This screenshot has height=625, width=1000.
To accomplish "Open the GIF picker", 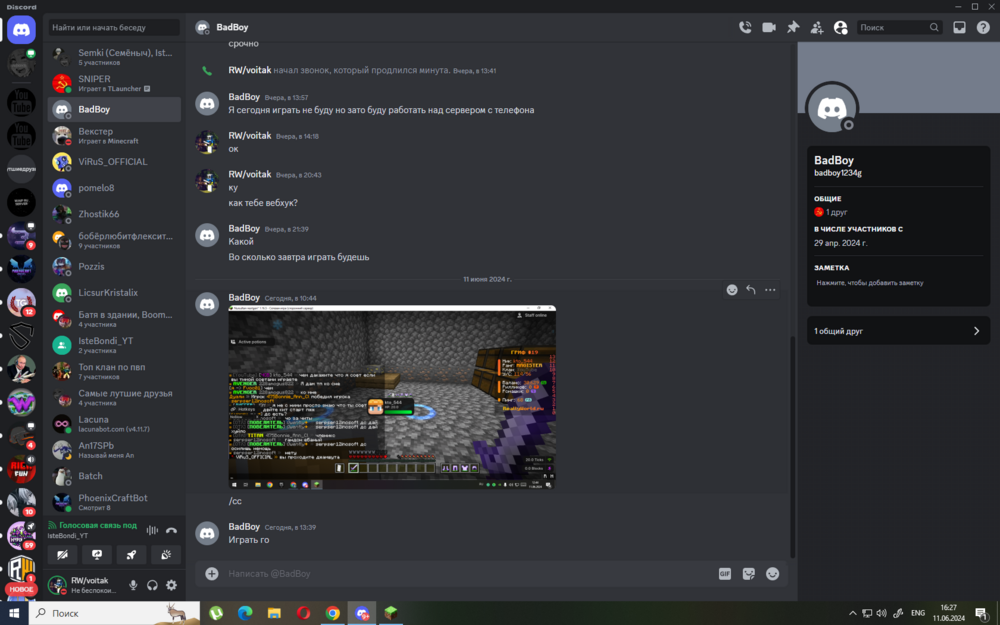I will click(724, 574).
